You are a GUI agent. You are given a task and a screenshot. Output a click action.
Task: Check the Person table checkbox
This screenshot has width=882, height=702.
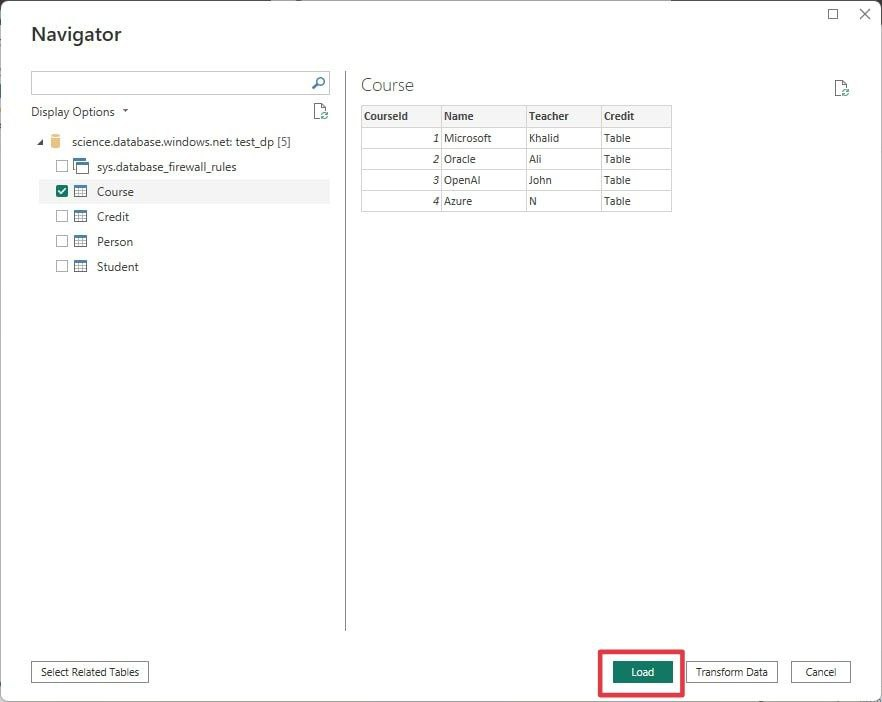click(x=62, y=241)
